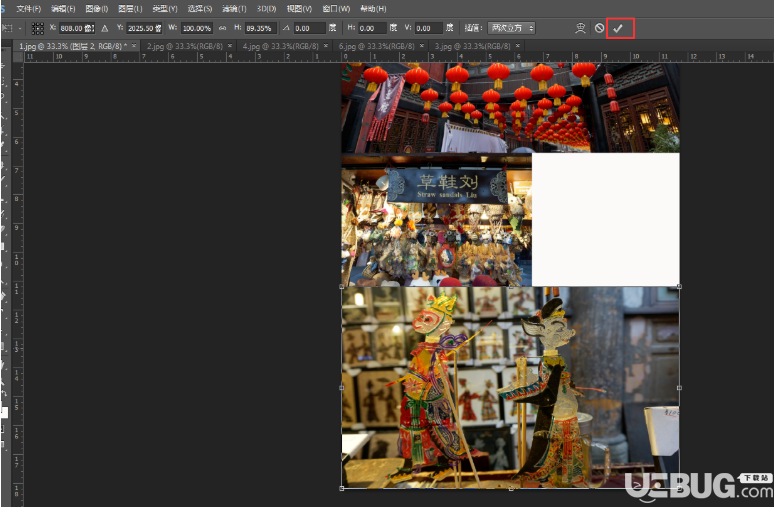This screenshot has height=507, width=774.
Task: Switch to the 4.jpg document tab
Action: coord(280,46)
